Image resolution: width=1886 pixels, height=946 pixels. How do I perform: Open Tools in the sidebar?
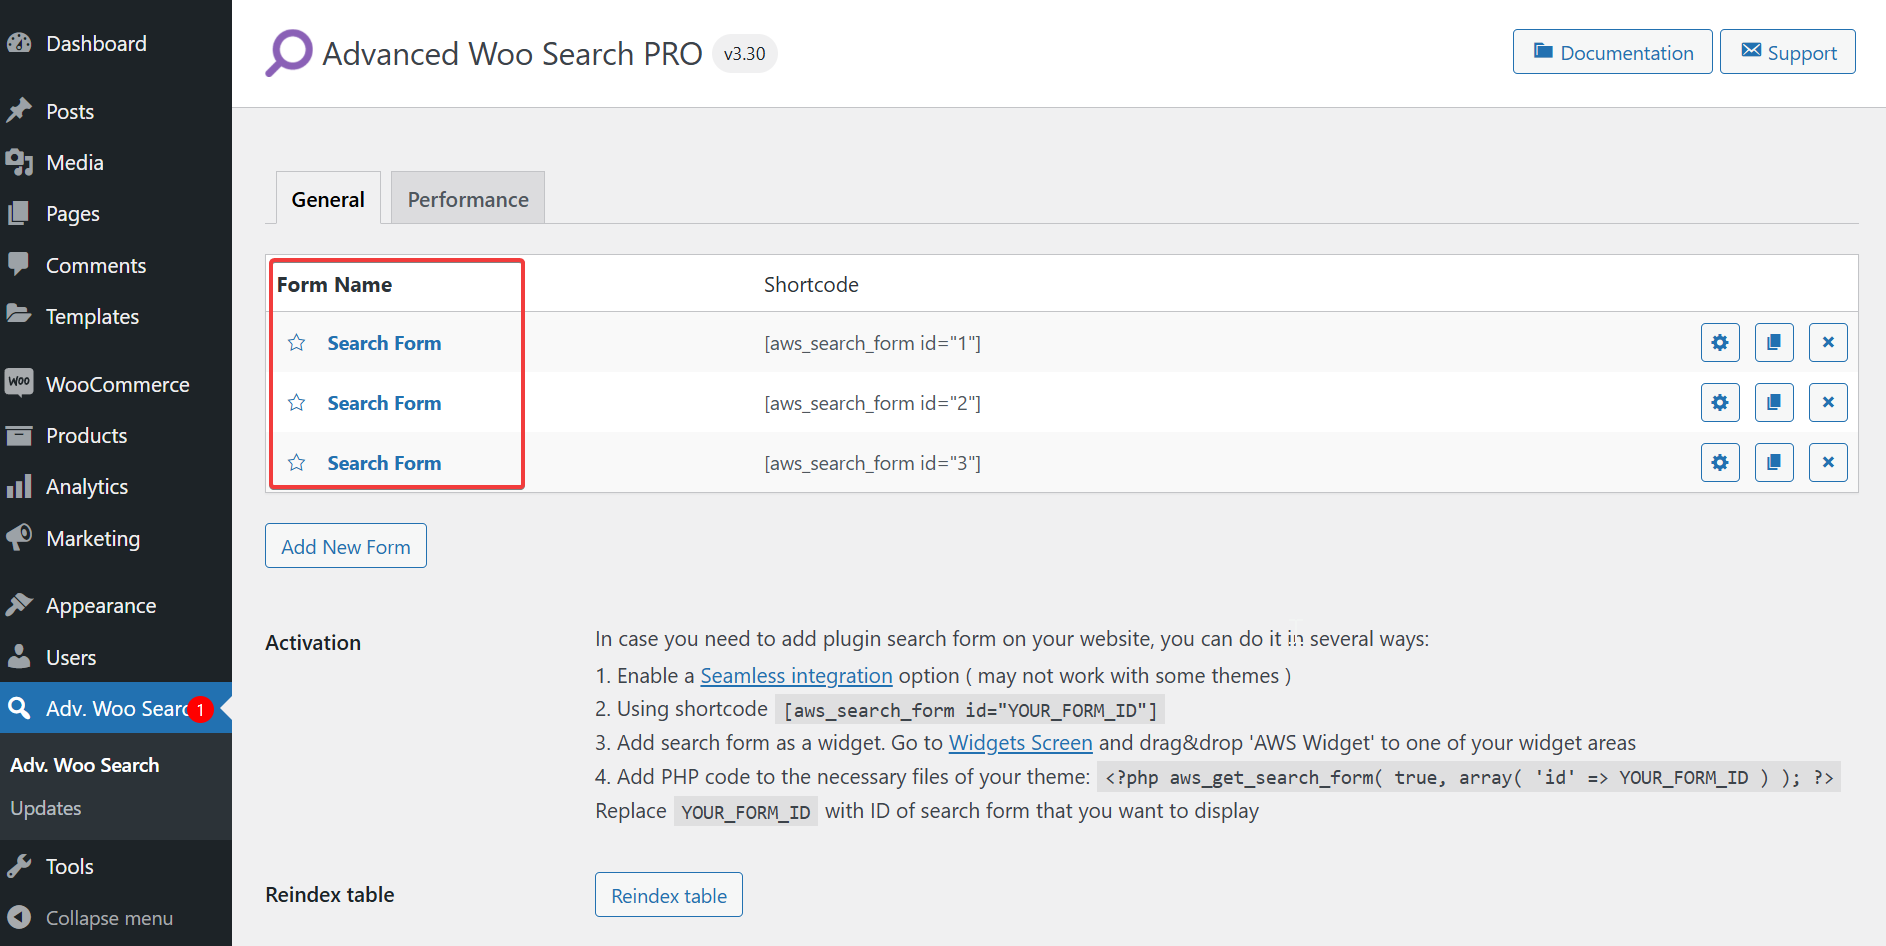tap(116, 866)
